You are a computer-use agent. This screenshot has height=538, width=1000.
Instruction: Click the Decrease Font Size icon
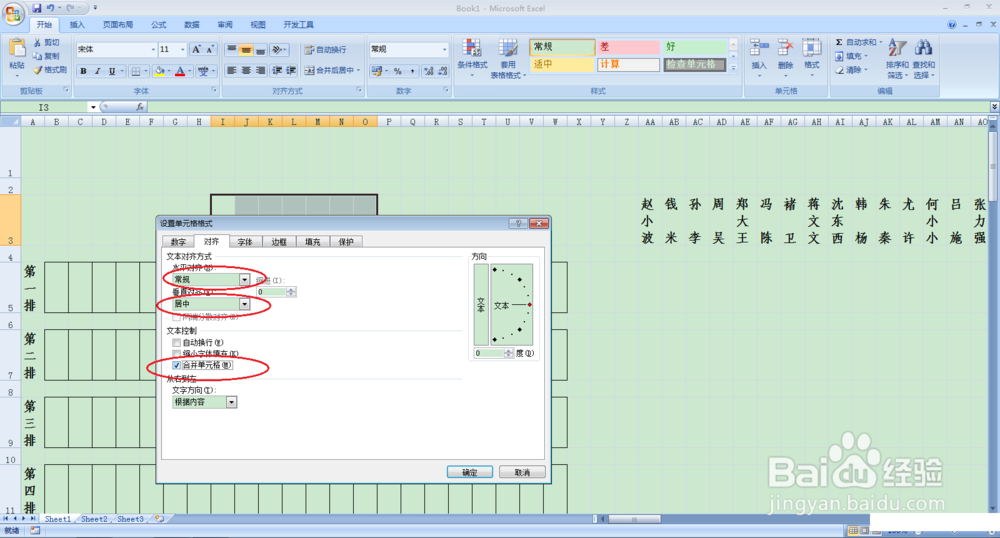click(209, 49)
